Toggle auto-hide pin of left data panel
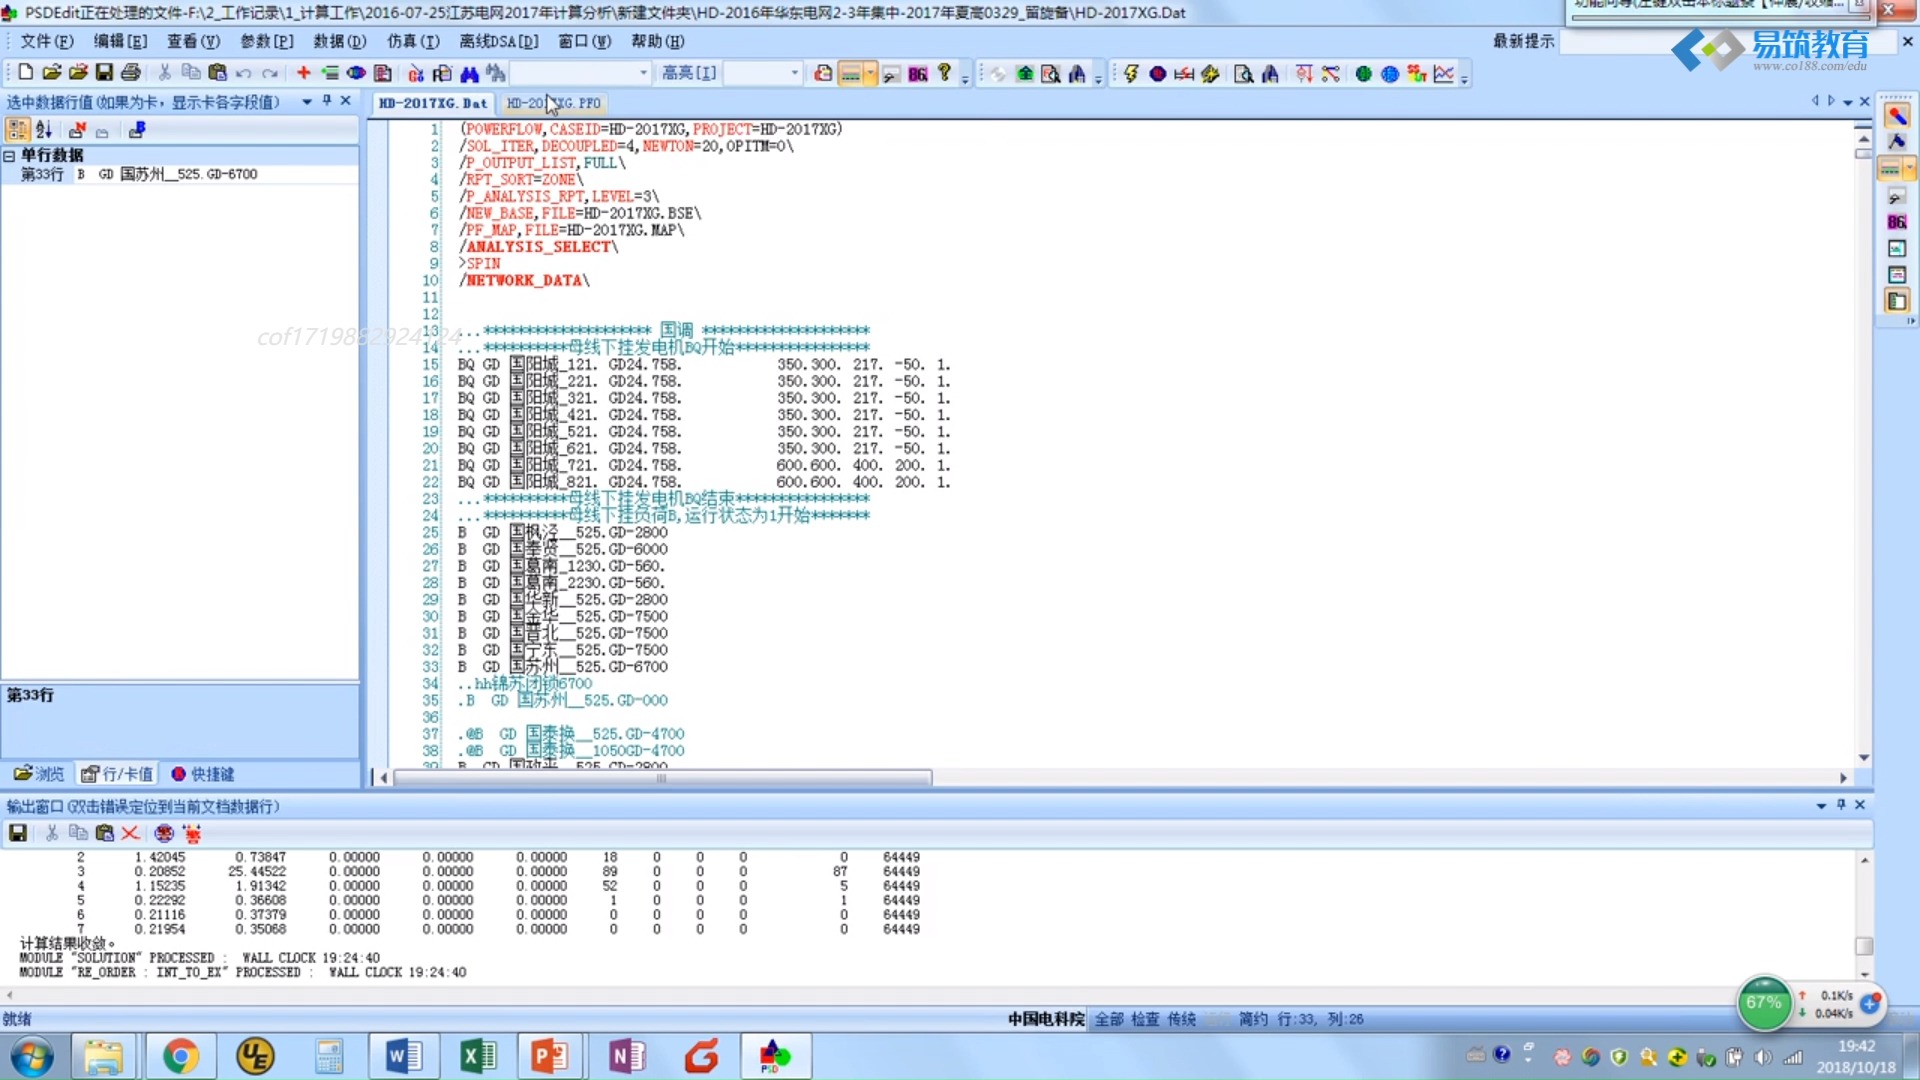Image resolution: width=1920 pixels, height=1080 pixels. coord(327,101)
